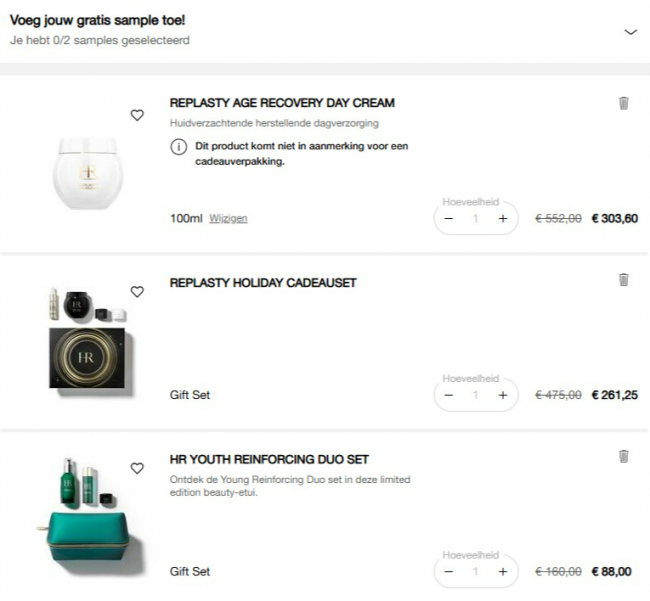This screenshot has width=650, height=601.
Task: Increase quantity of Replasty Holiday Cadeauset
Action: click(503, 395)
